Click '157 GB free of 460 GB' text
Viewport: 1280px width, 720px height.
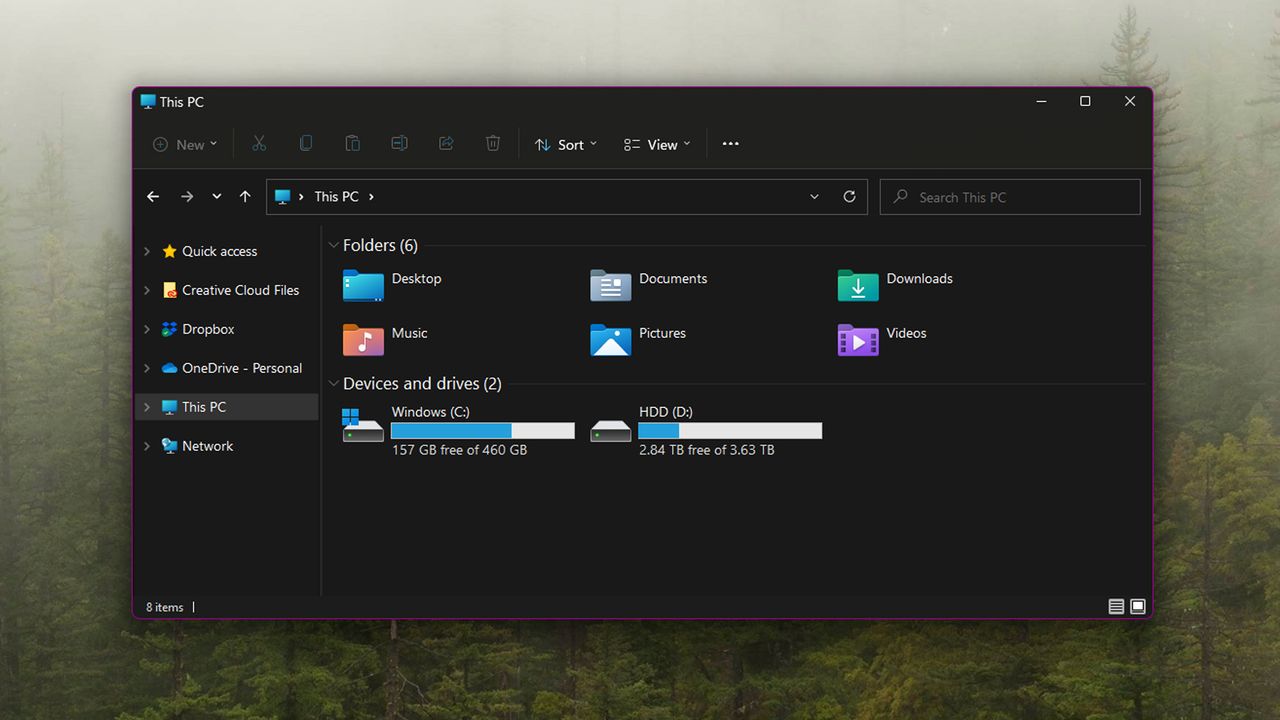[x=459, y=450]
